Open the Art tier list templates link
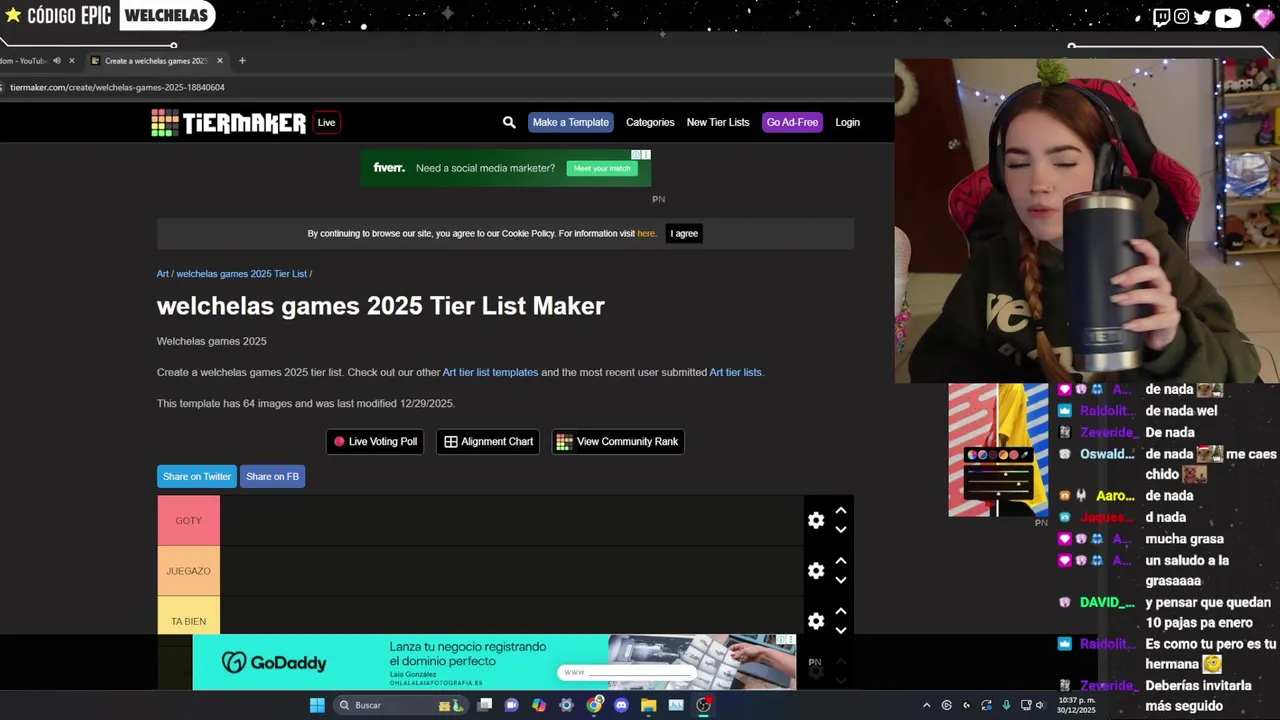Image resolution: width=1280 pixels, height=720 pixels. (490, 372)
